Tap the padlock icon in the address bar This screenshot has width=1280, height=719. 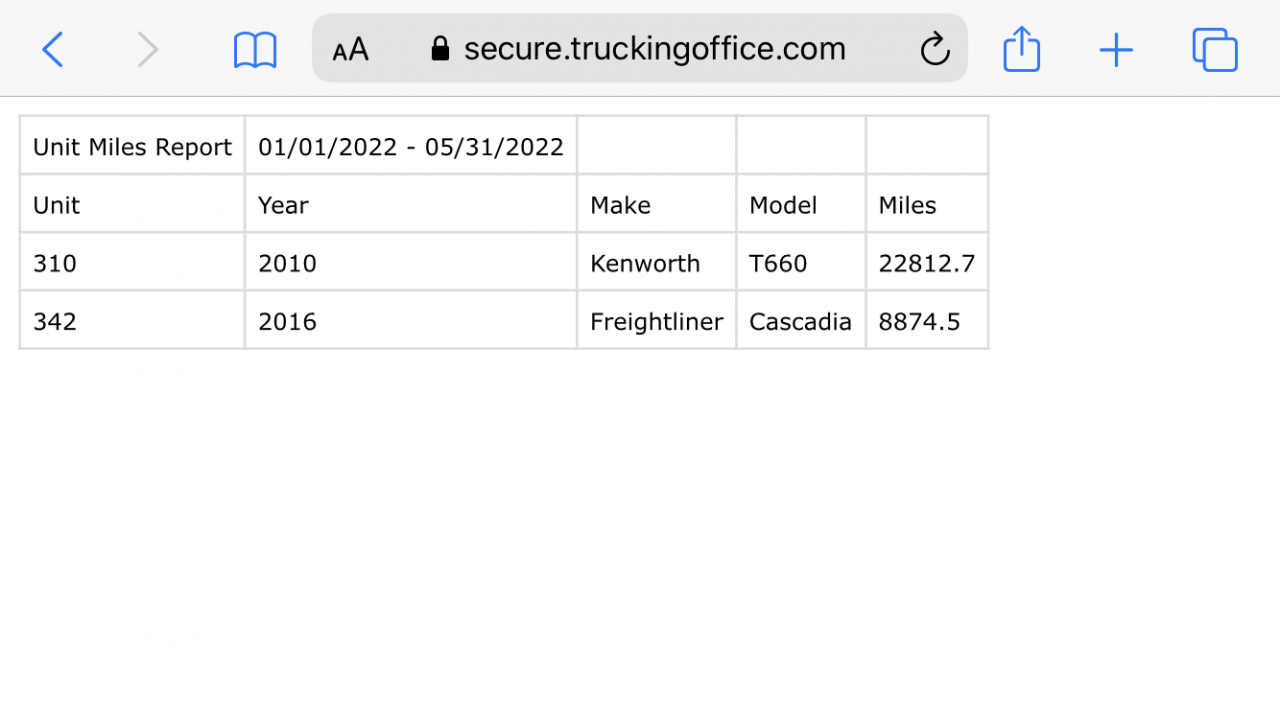click(440, 48)
